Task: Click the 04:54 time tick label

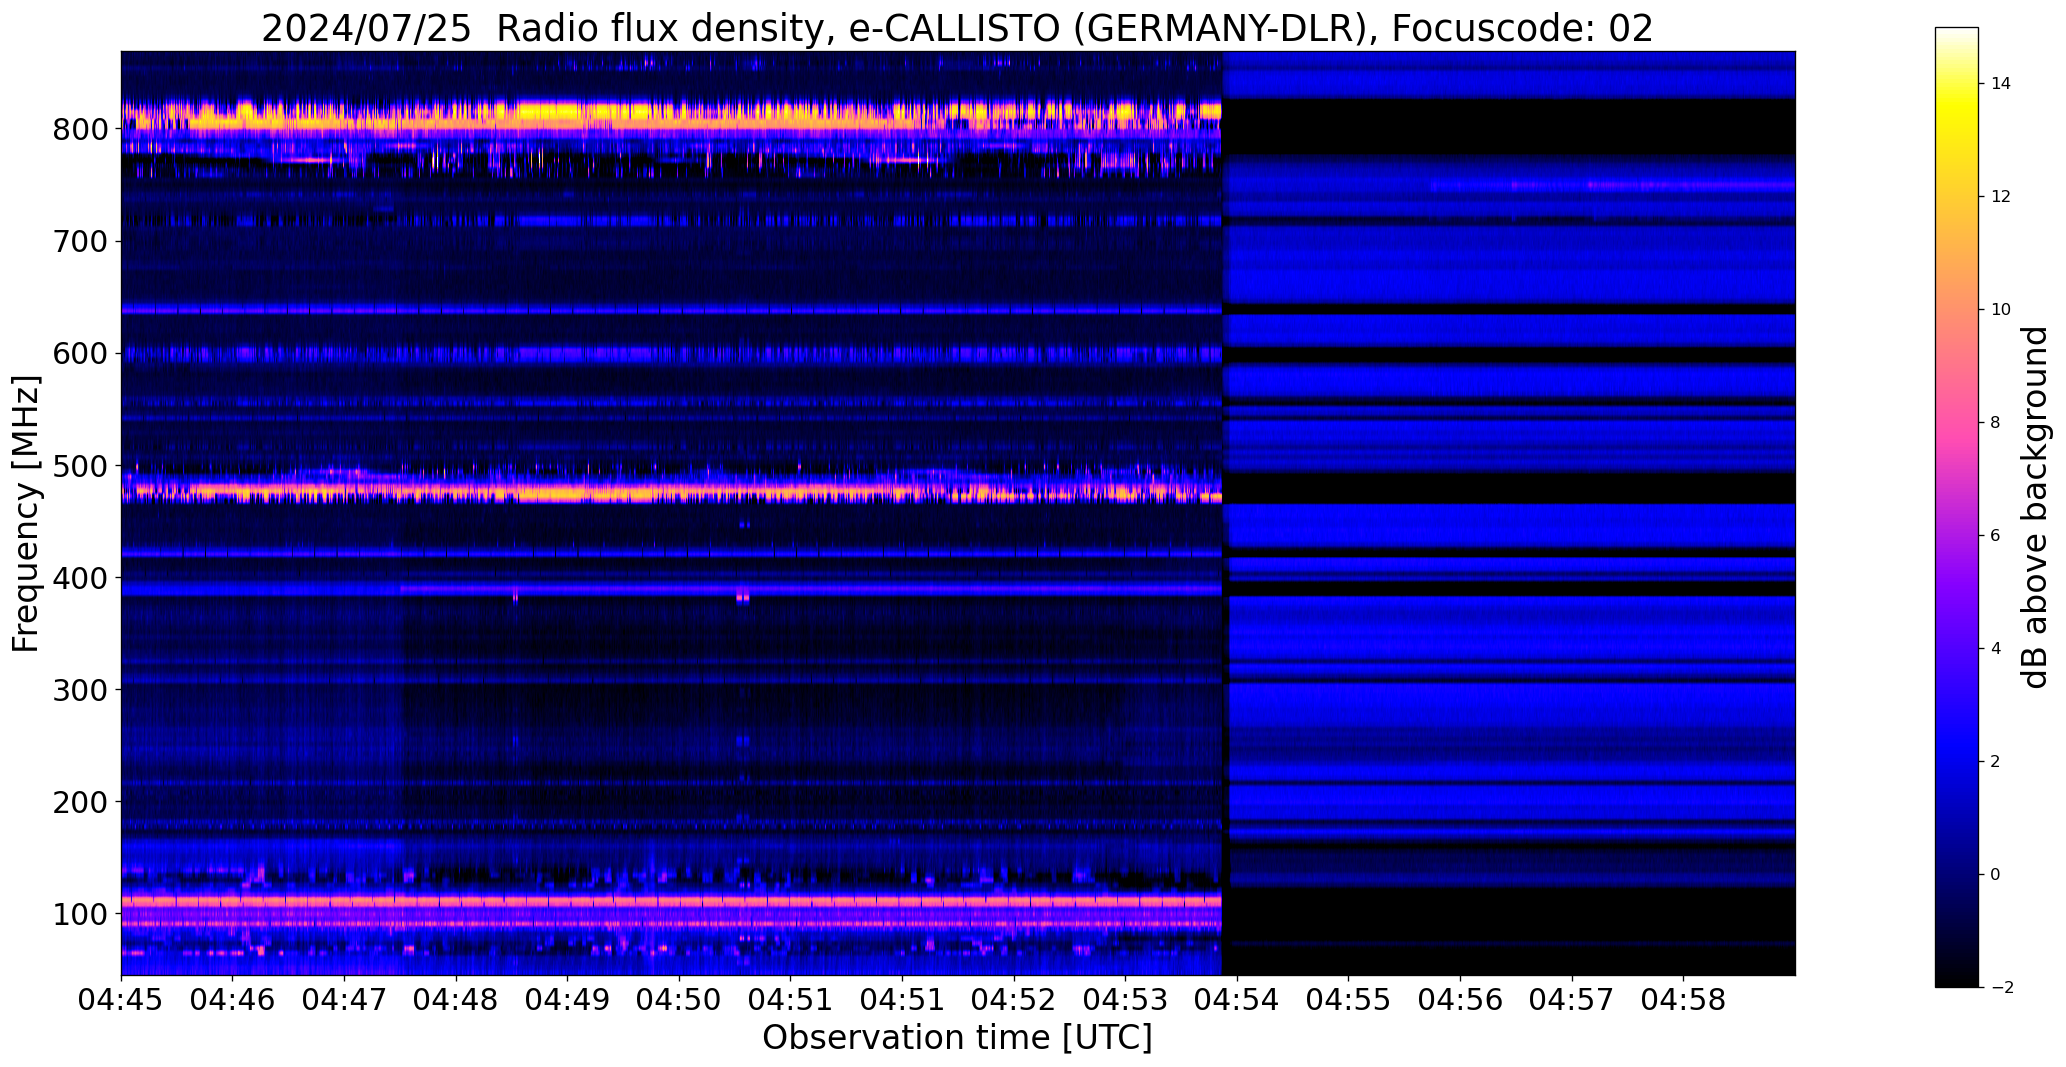Action: pos(1238,1000)
